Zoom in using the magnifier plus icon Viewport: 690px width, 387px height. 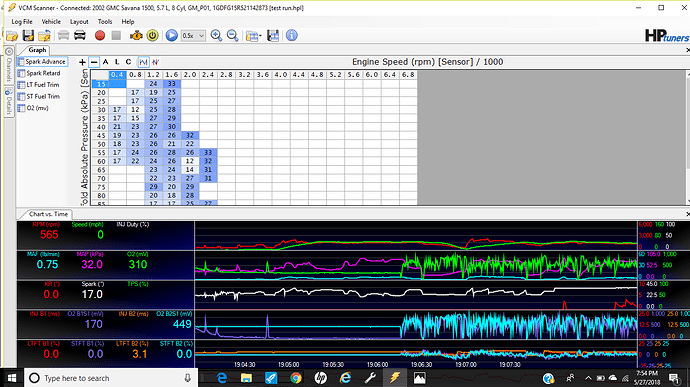(216, 36)
